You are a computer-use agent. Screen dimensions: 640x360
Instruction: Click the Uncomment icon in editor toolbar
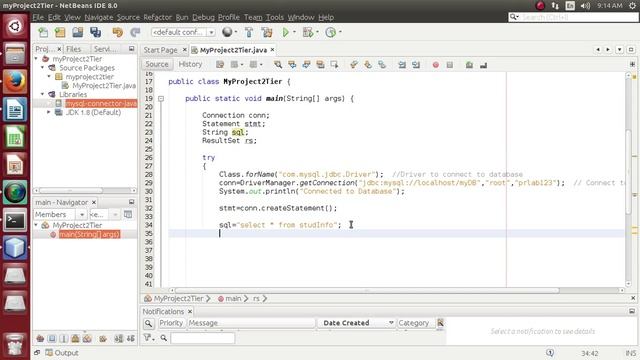click(483, 65)
